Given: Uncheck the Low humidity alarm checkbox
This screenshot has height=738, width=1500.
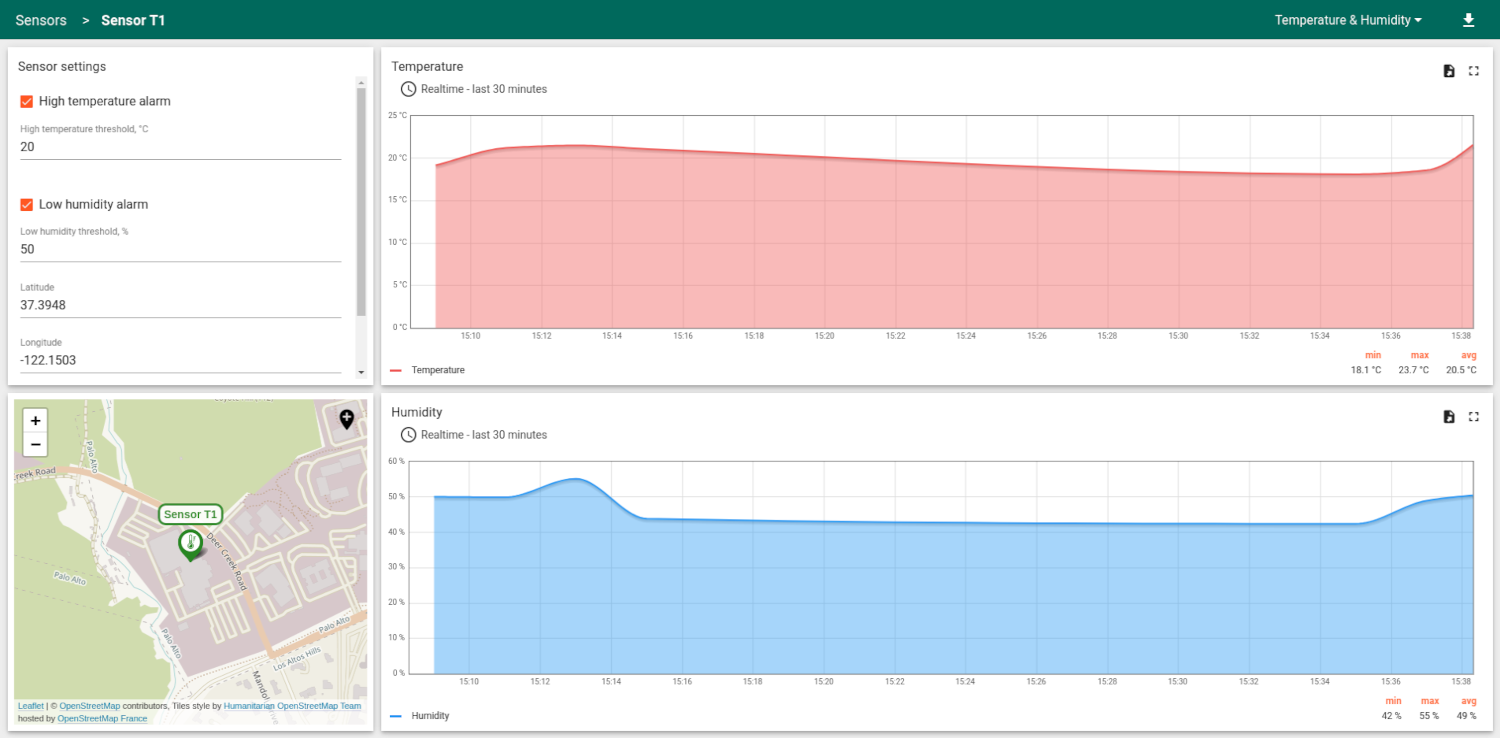Looking at the screenshot, I should pyautogui.click(x=27, y=204).
